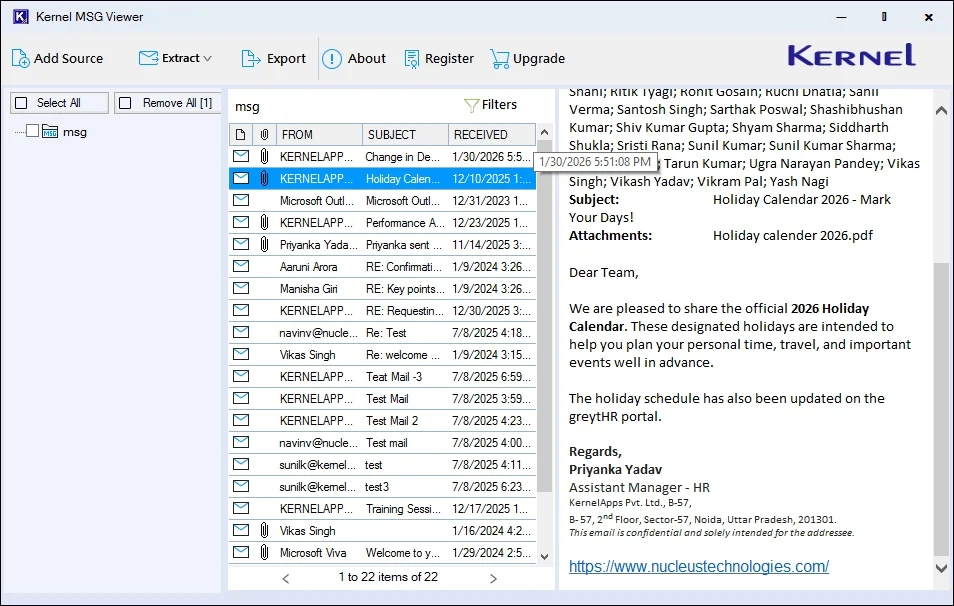Click the Add Source toolbar icon
This screenshot has width=954, height=606.
point(21,58)
